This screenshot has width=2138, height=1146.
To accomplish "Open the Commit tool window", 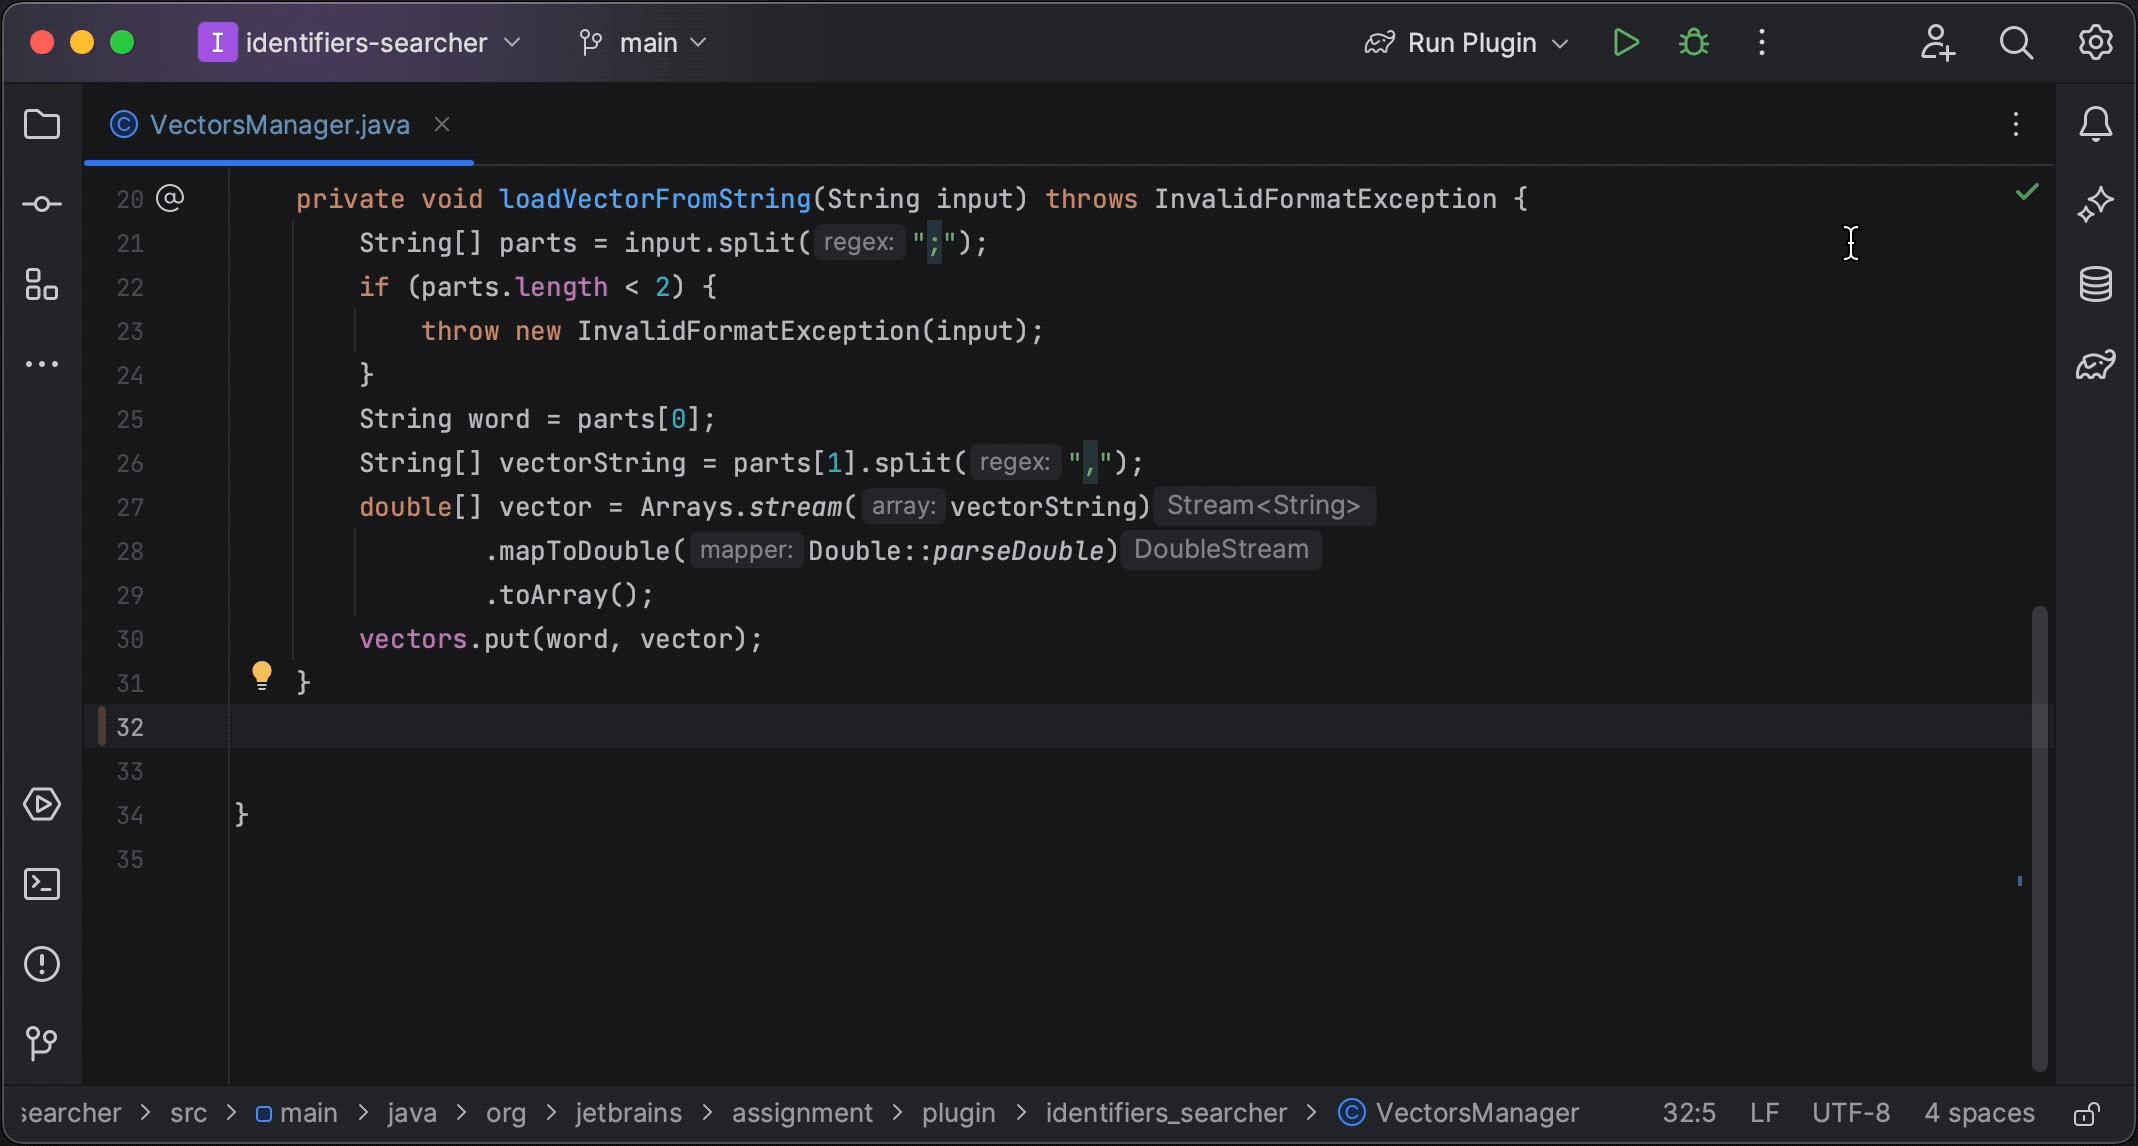I will (42, 203).
